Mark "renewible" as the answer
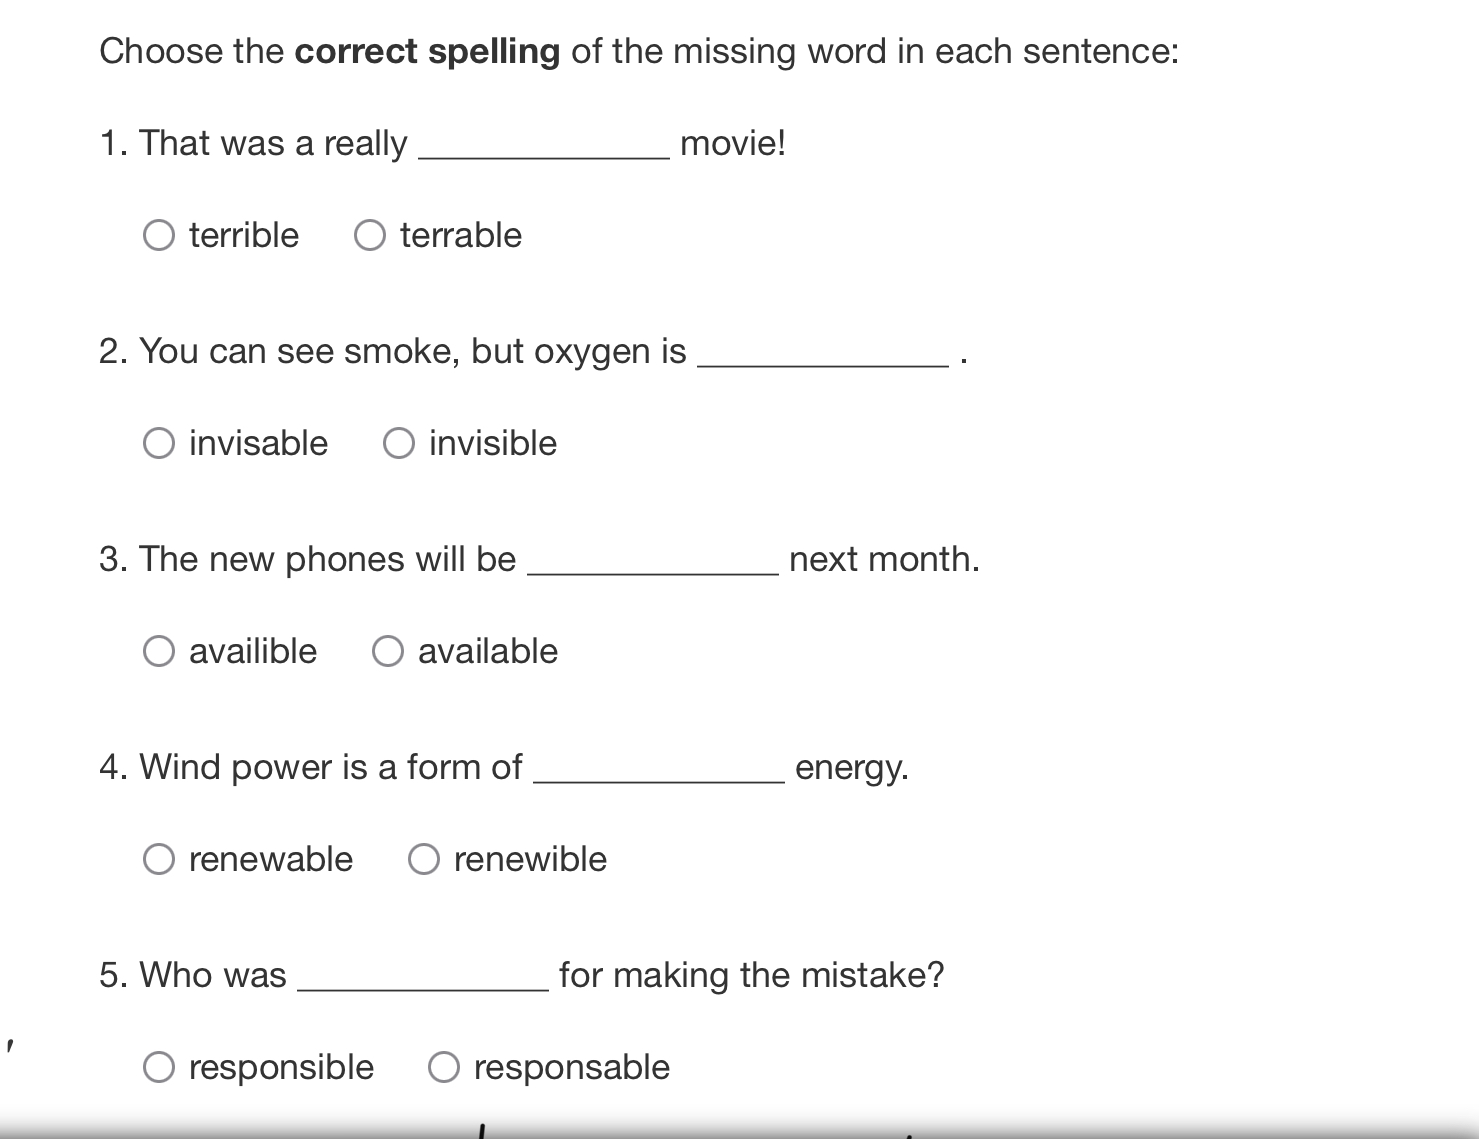Screen dimensions: 1479x1139 click(x=424, y=859)
